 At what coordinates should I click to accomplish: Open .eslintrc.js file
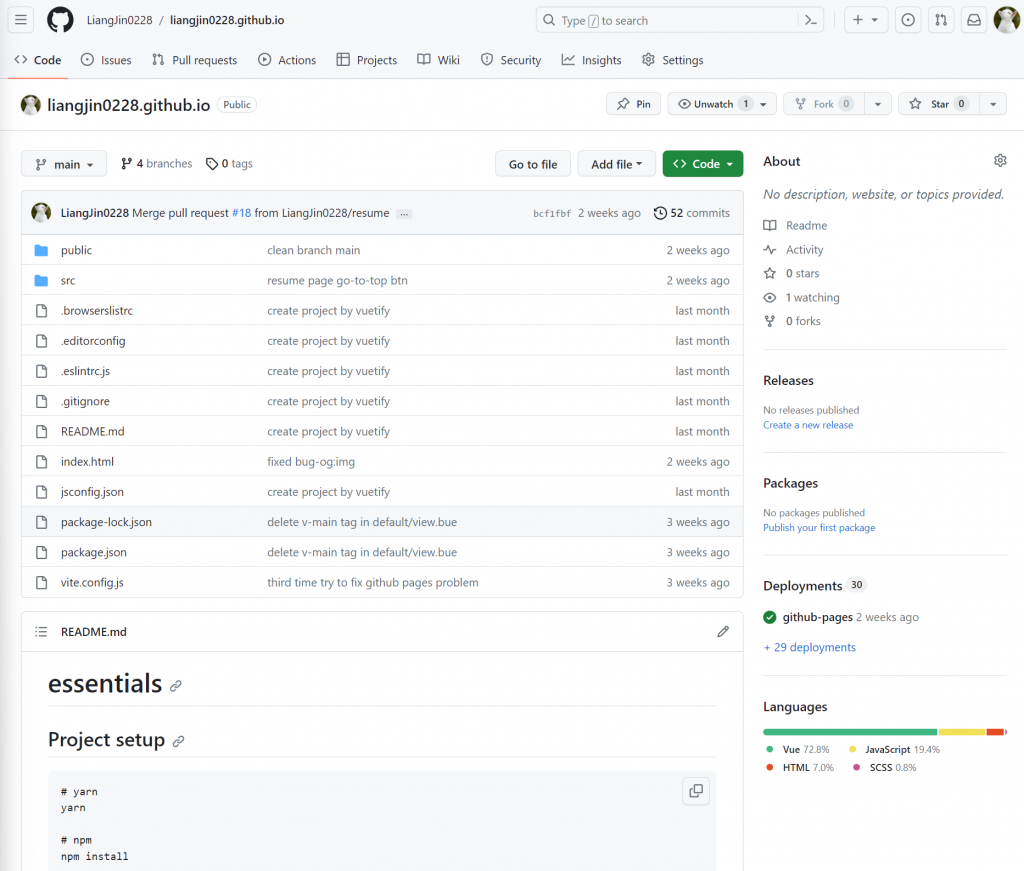point(86,371)
